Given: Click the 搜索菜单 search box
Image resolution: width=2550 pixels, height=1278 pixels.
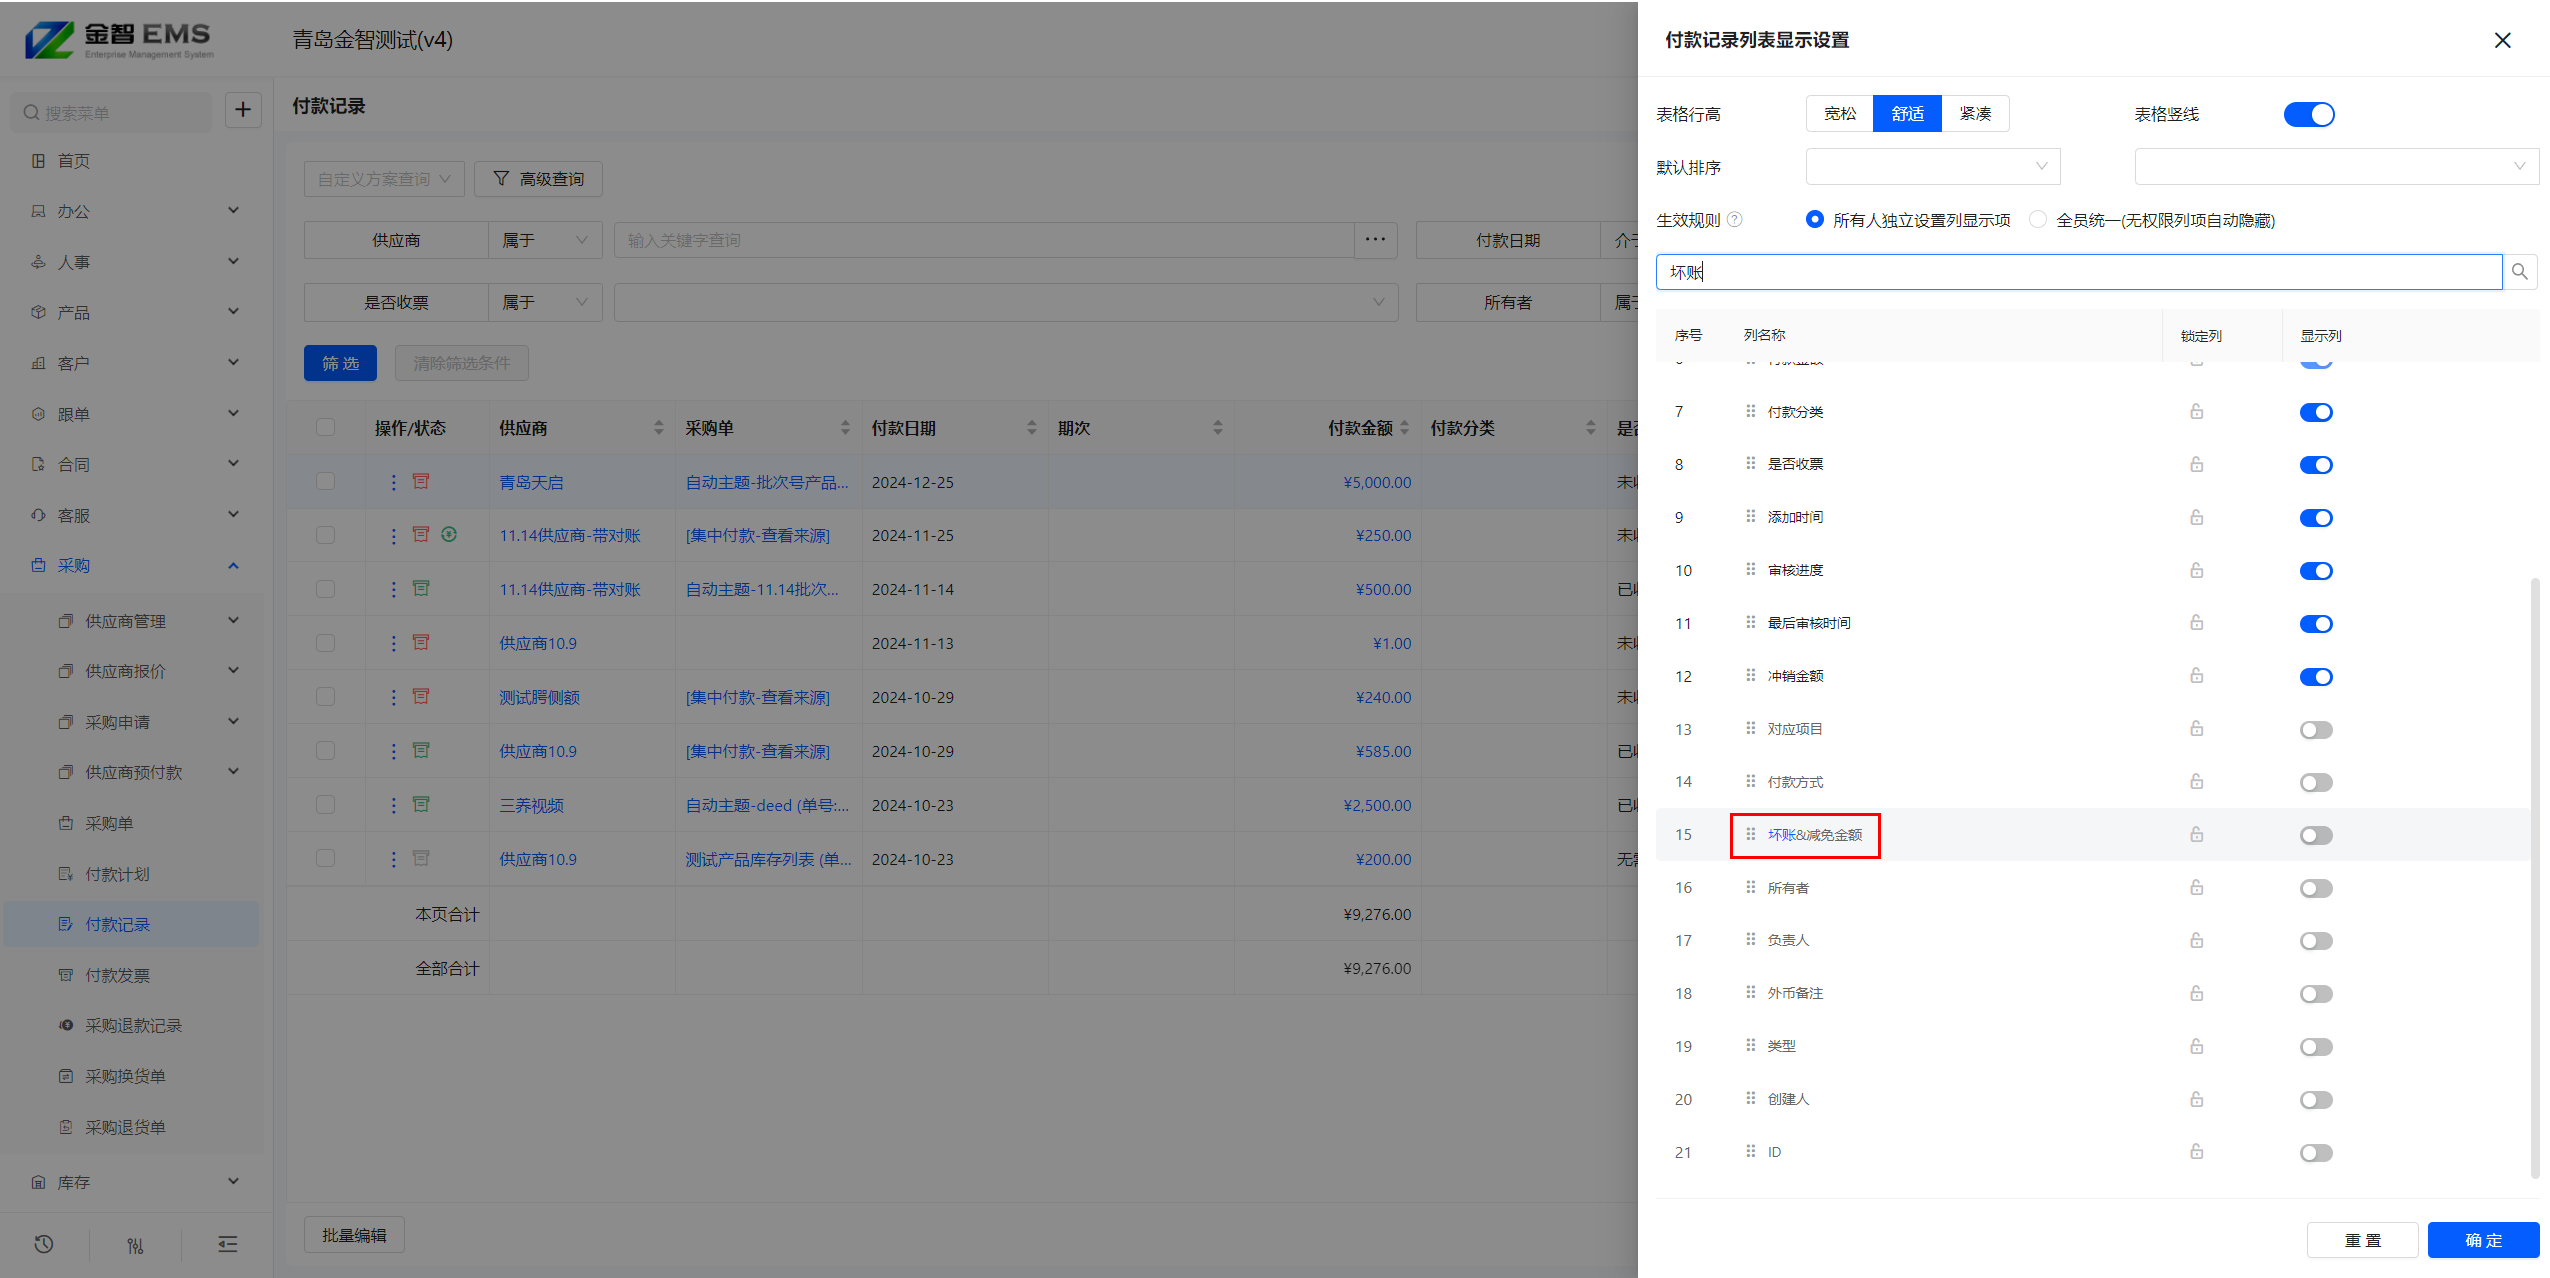Looking at the screenshot, I should click(110, 113).
